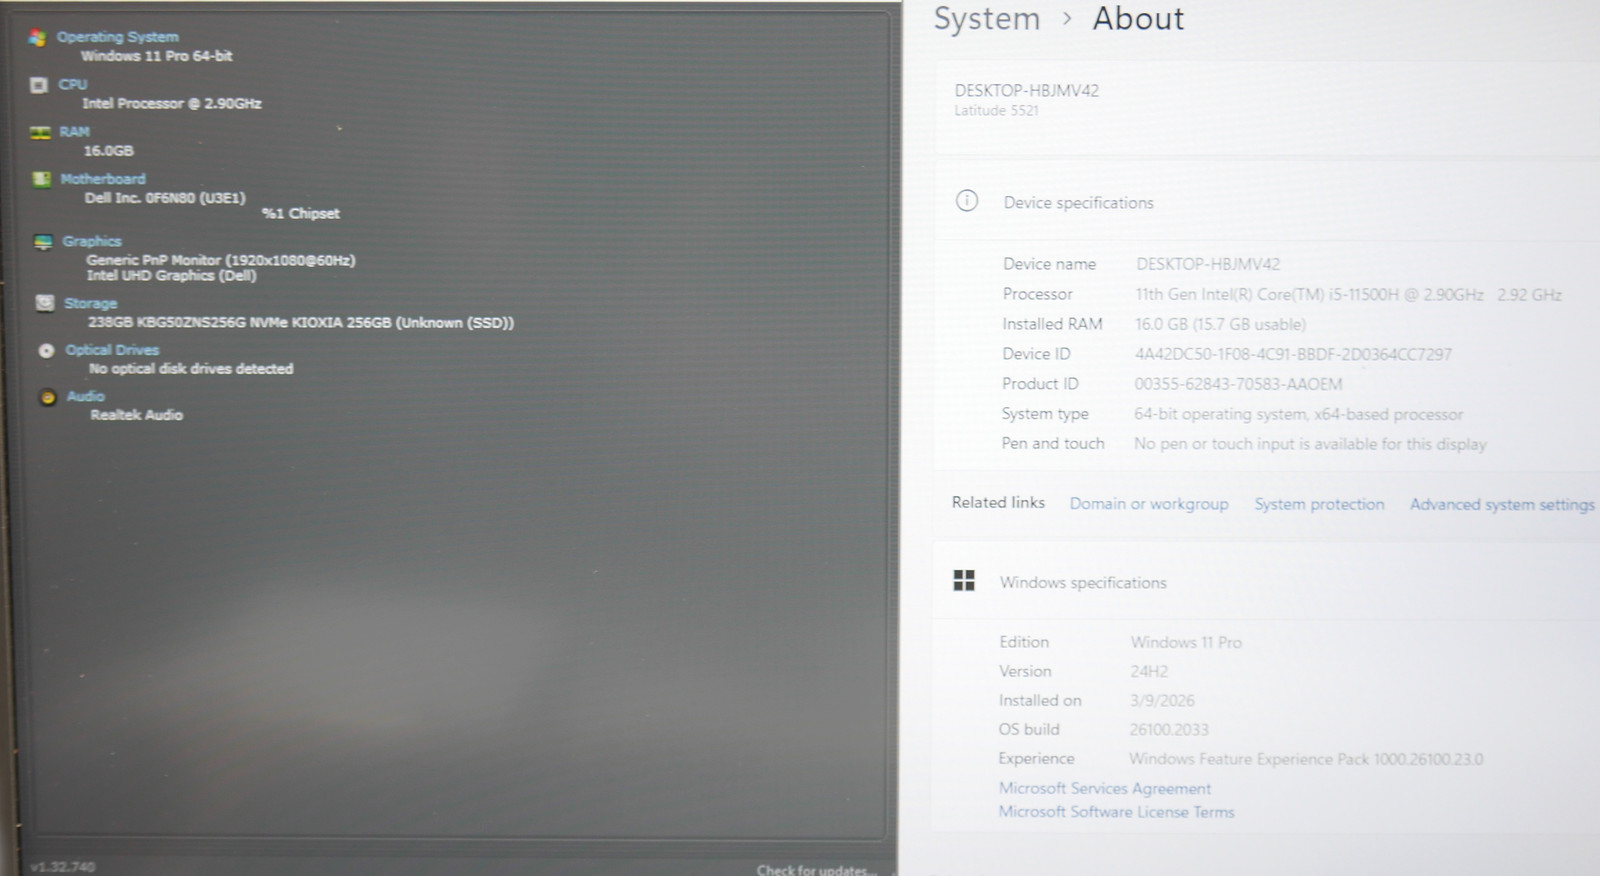
Task: Click the CPU chip icon in Speccy
Action: point(39,85)
